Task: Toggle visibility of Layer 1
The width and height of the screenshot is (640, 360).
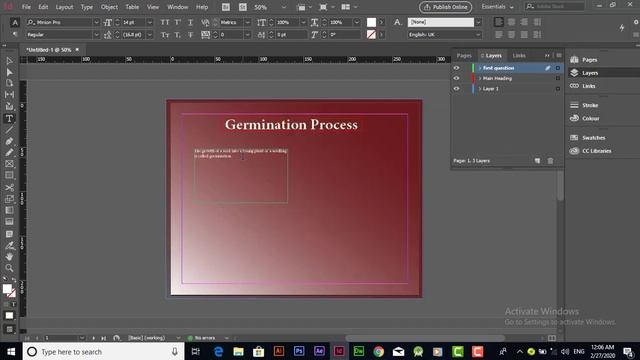Action: [x=456, y=89]
